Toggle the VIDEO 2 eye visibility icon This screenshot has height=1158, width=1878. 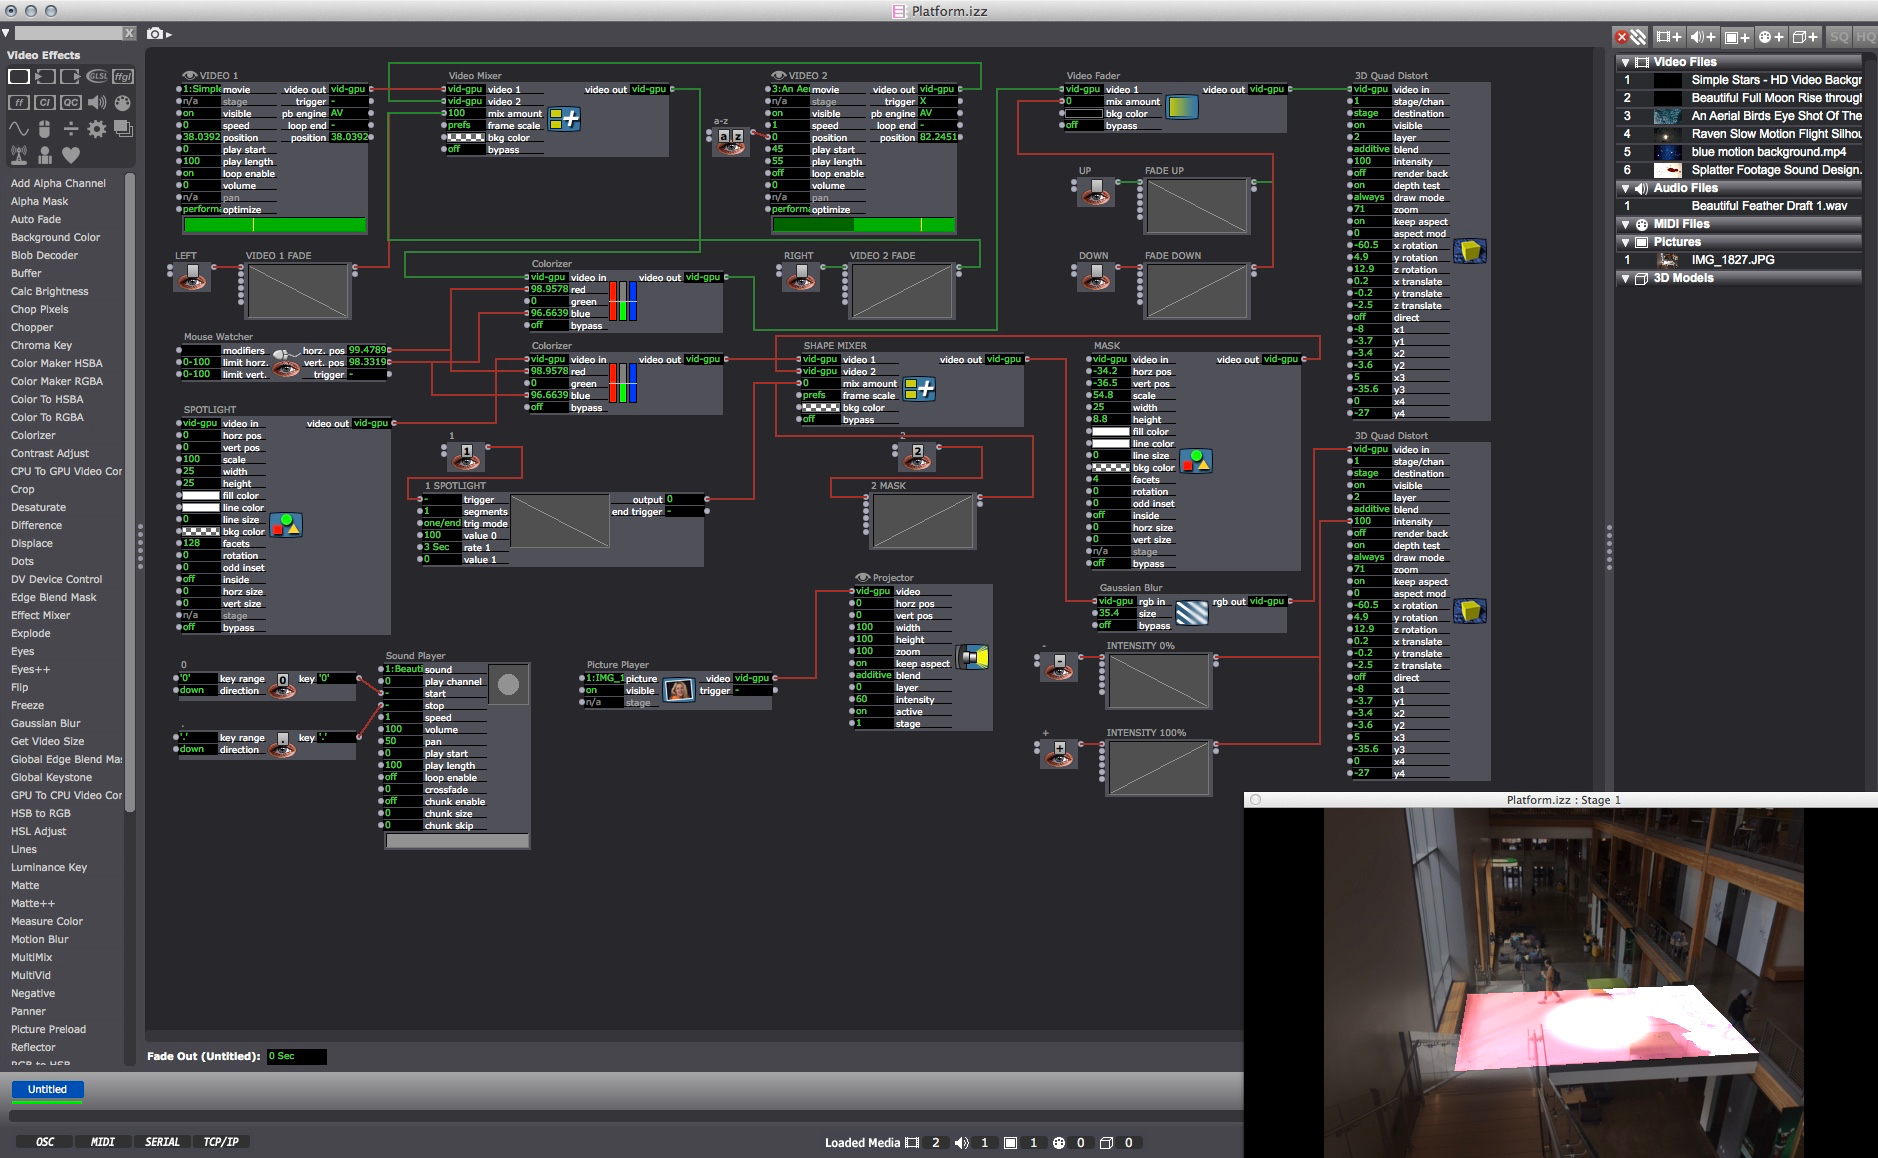click(778, 75)
